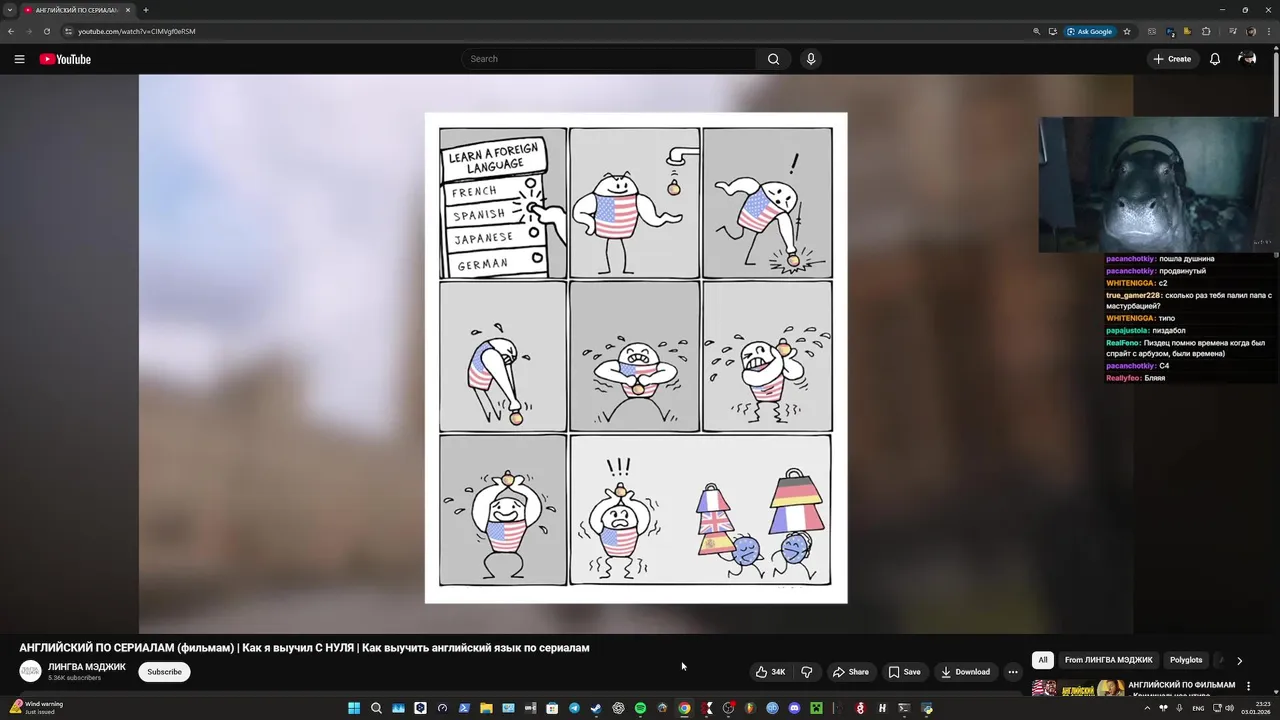Open the Create menu button

(1172, 59)
